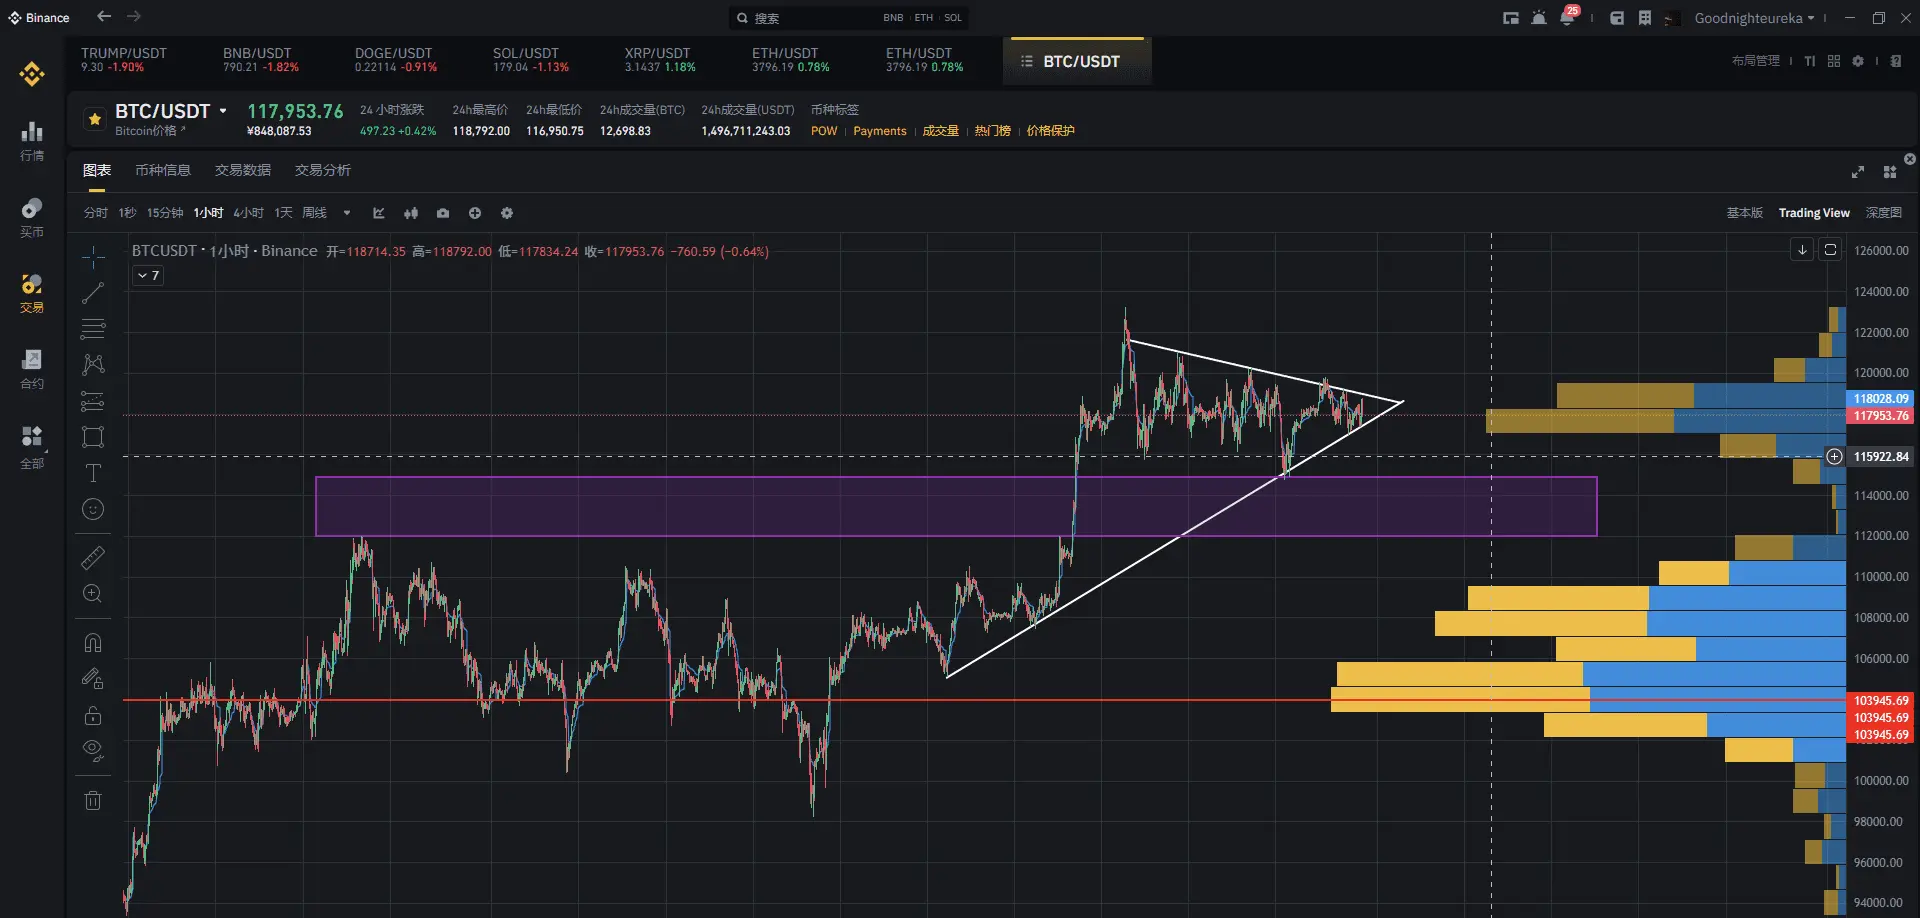
Task: Open 全部 all apps in sidebar
Action: [x=32, y=447]
